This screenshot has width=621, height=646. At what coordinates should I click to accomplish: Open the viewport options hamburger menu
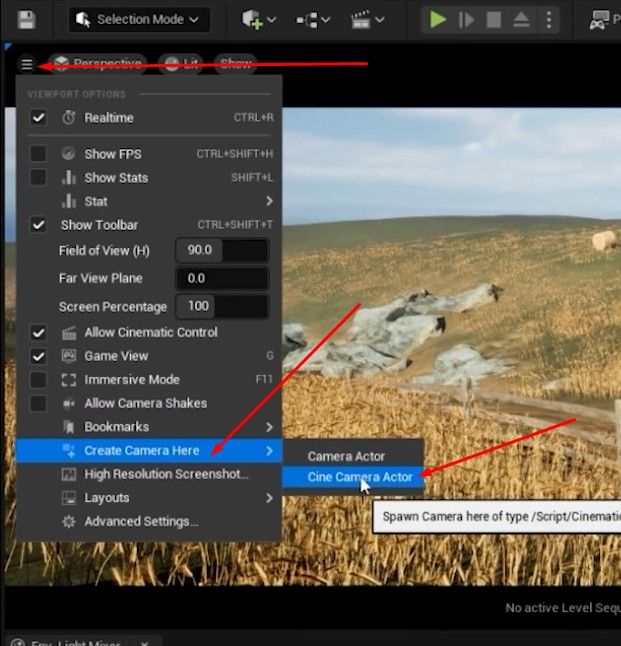click(x=27, y=64)
